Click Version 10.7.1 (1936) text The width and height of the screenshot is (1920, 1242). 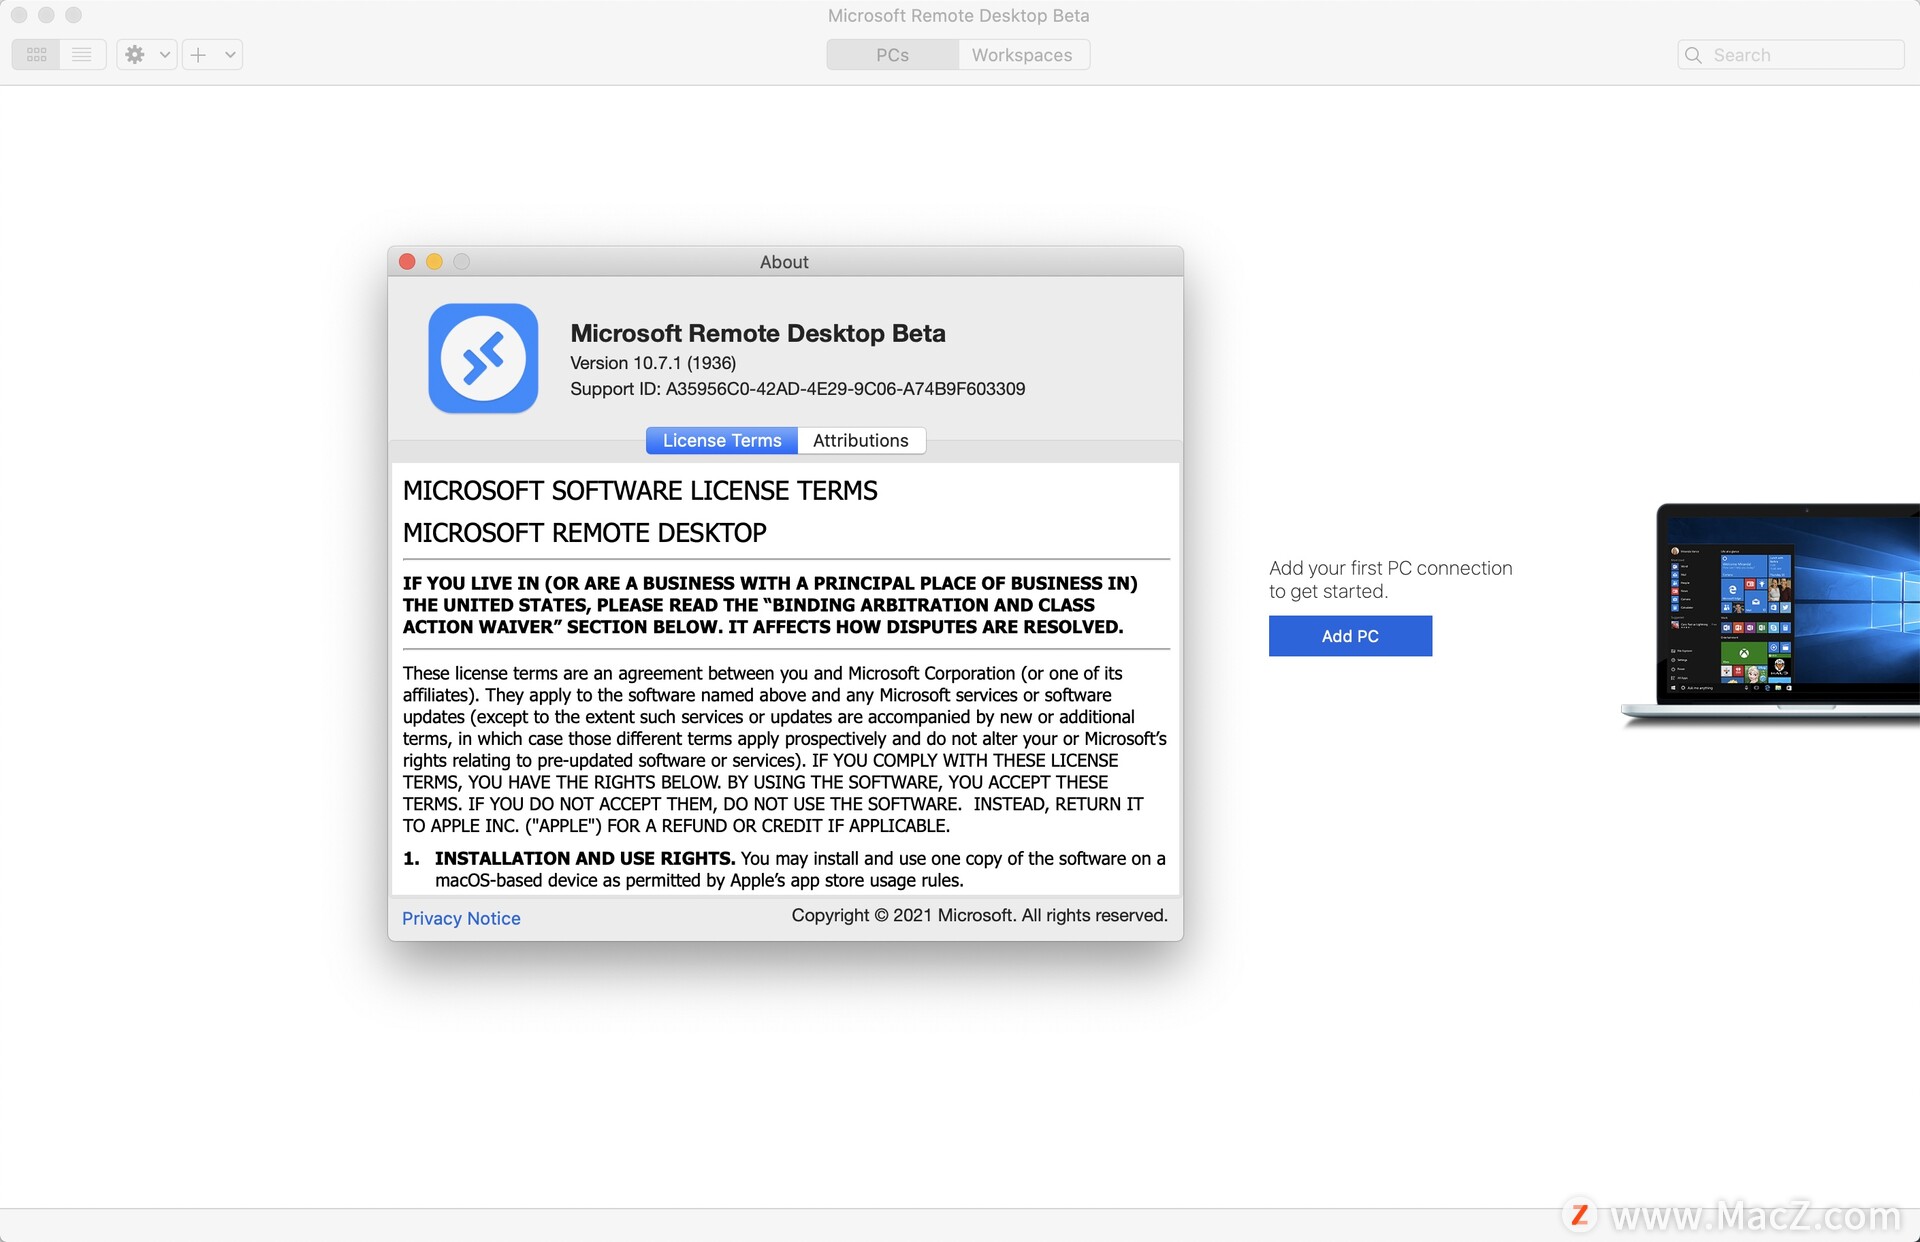pos(653,363)
